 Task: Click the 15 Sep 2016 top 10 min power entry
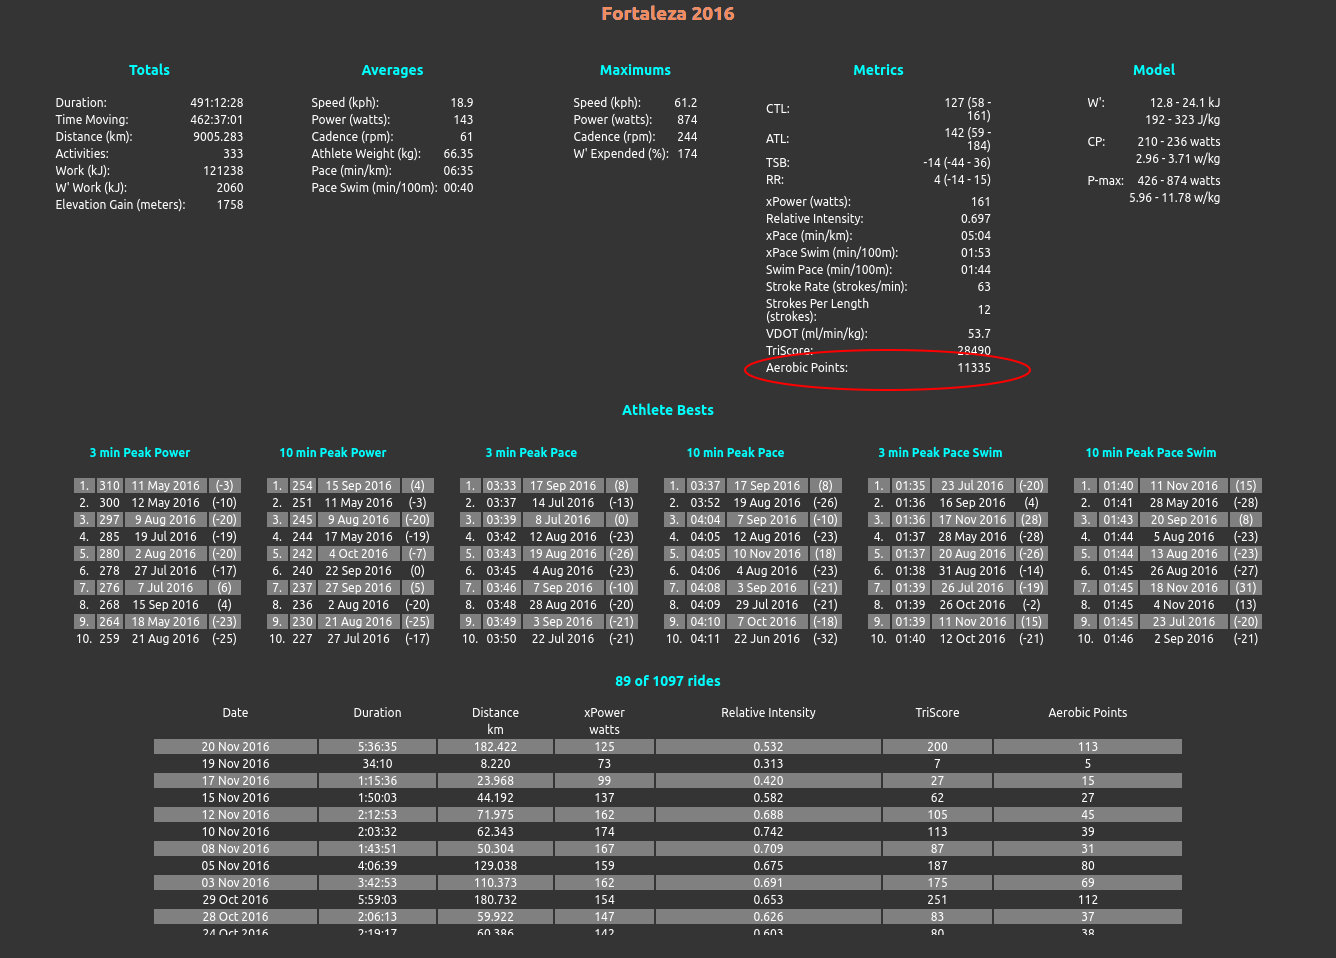tap(359, 486)
